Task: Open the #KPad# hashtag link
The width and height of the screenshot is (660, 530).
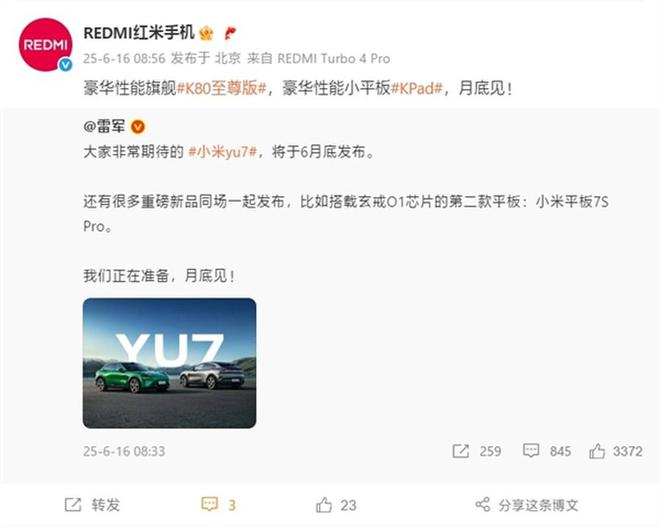Action: [x=417, y=88]
